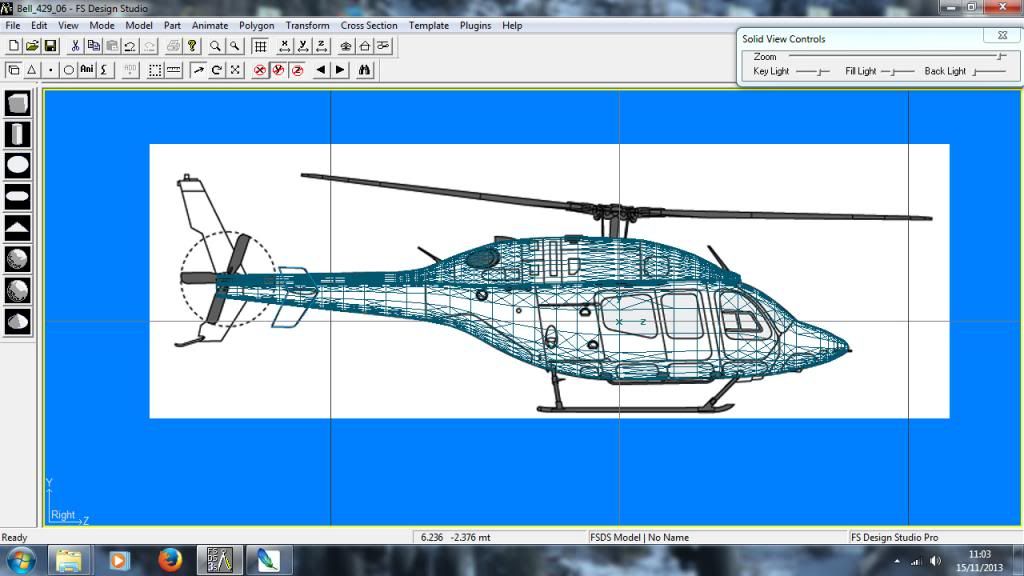Open the Ani animation tool
Viewport: 1024px width, 576px height.
click(86, 69)
